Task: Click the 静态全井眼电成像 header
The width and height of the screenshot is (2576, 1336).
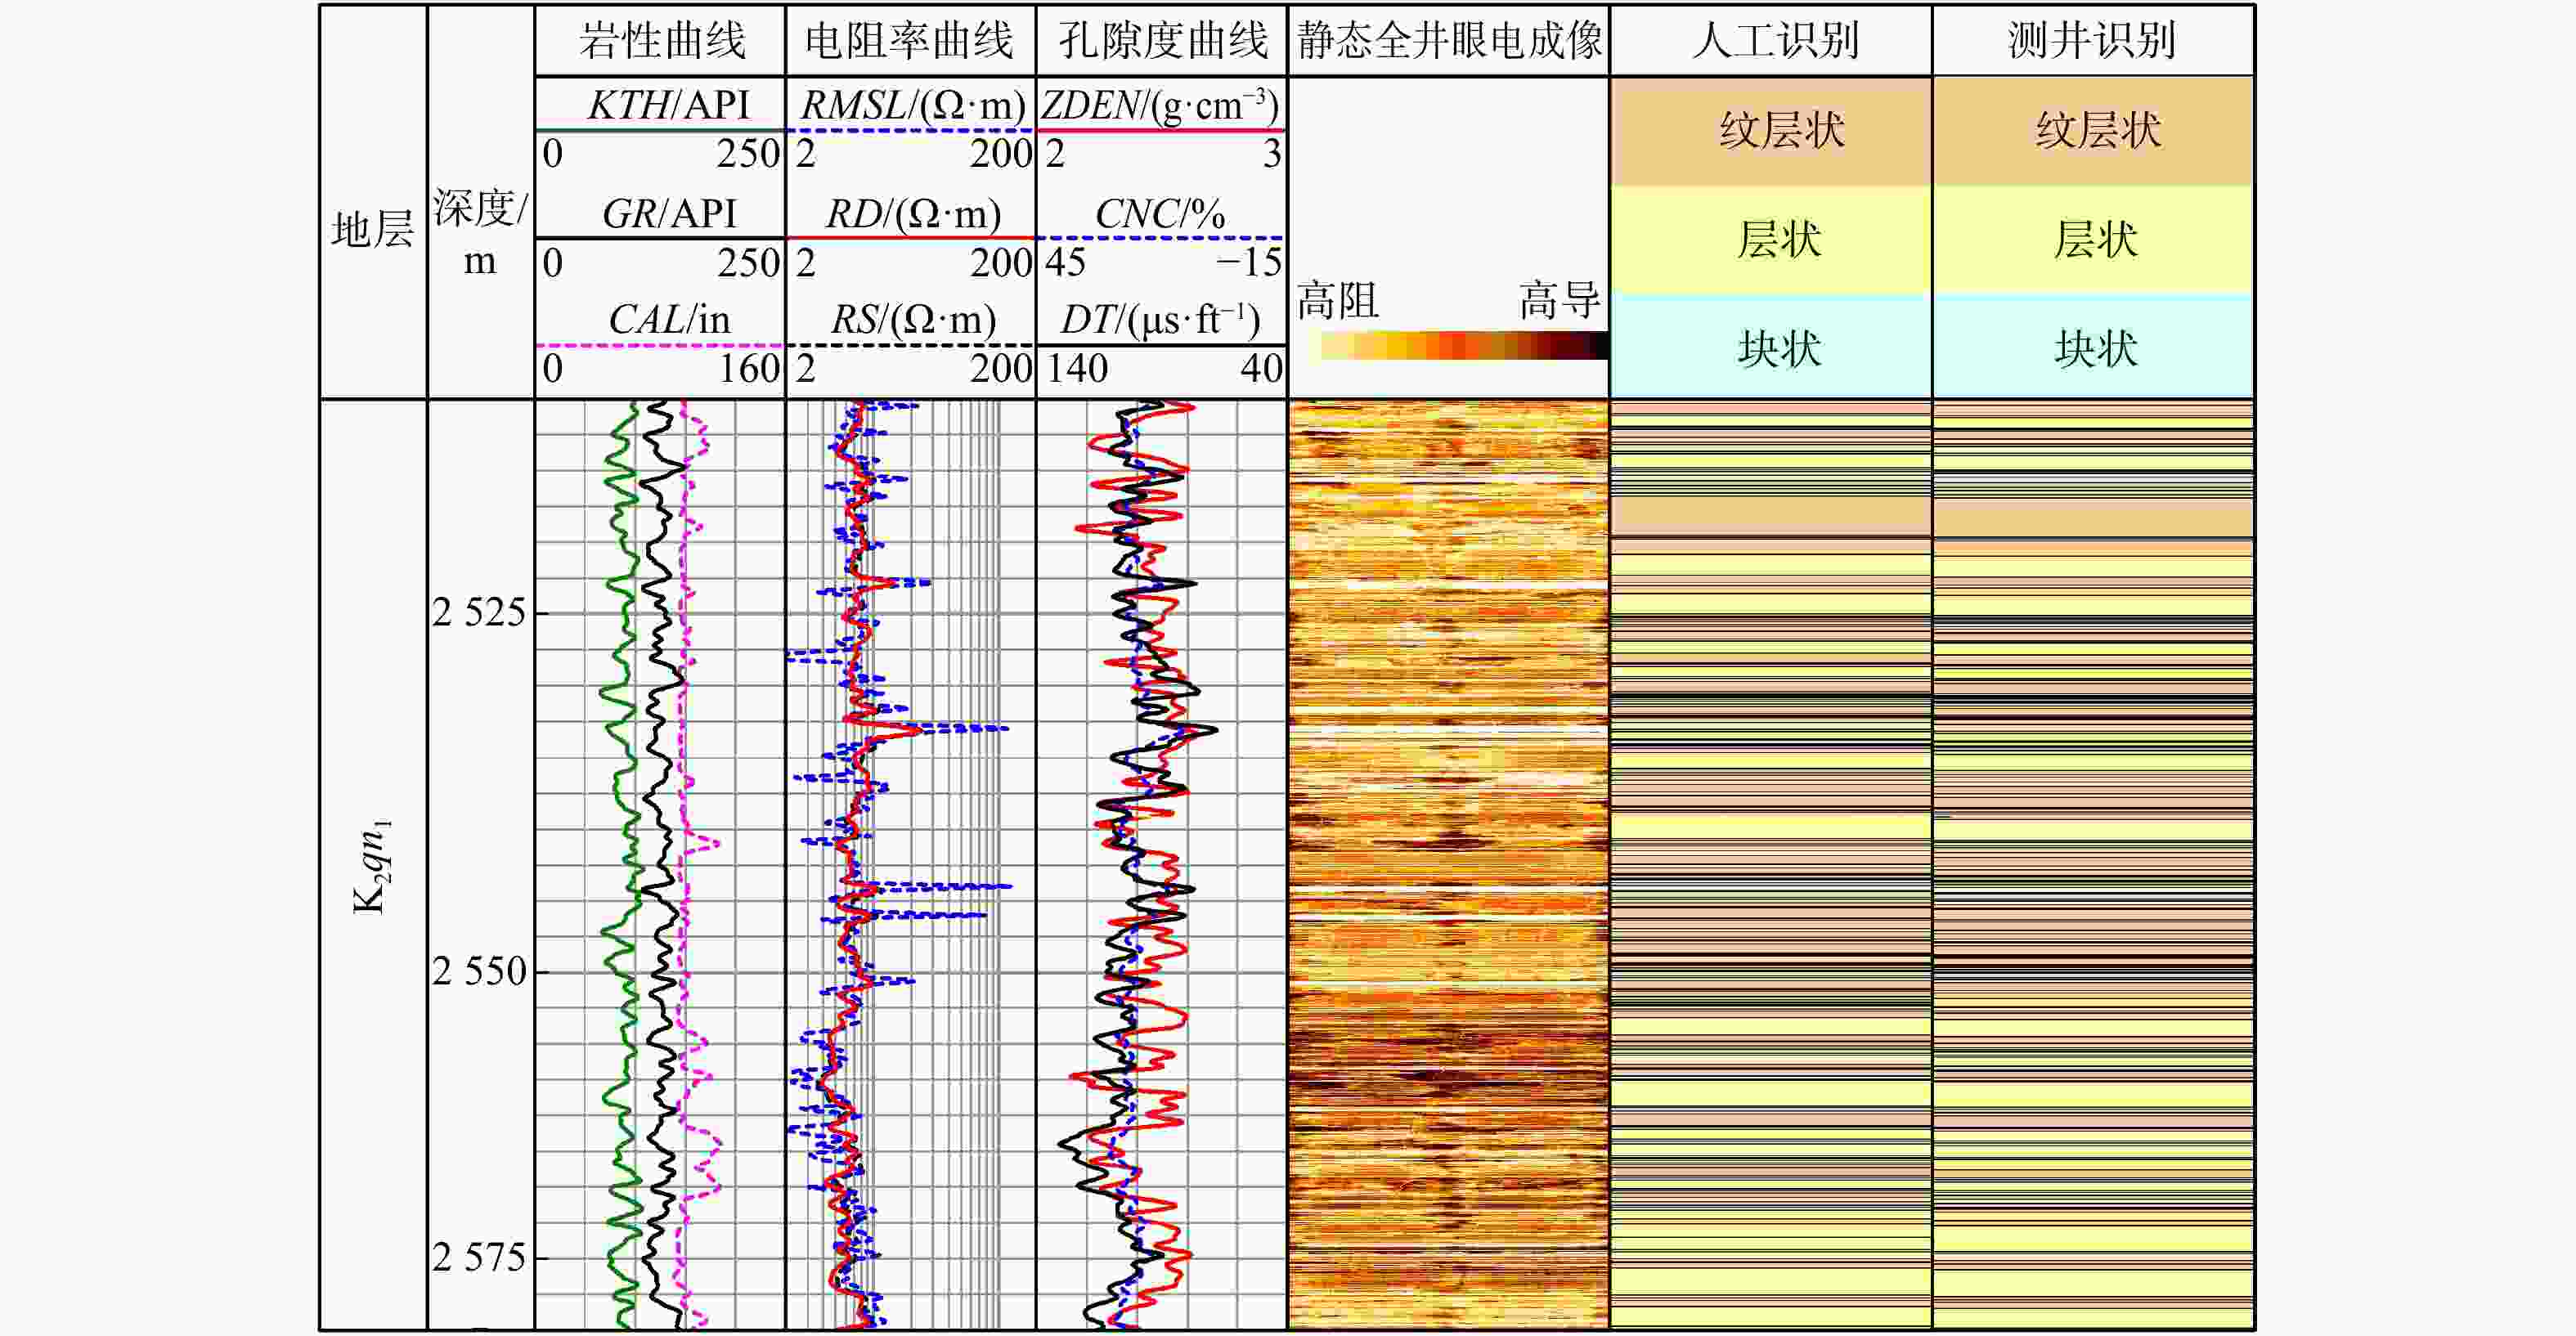Action: coord(1449,41)
